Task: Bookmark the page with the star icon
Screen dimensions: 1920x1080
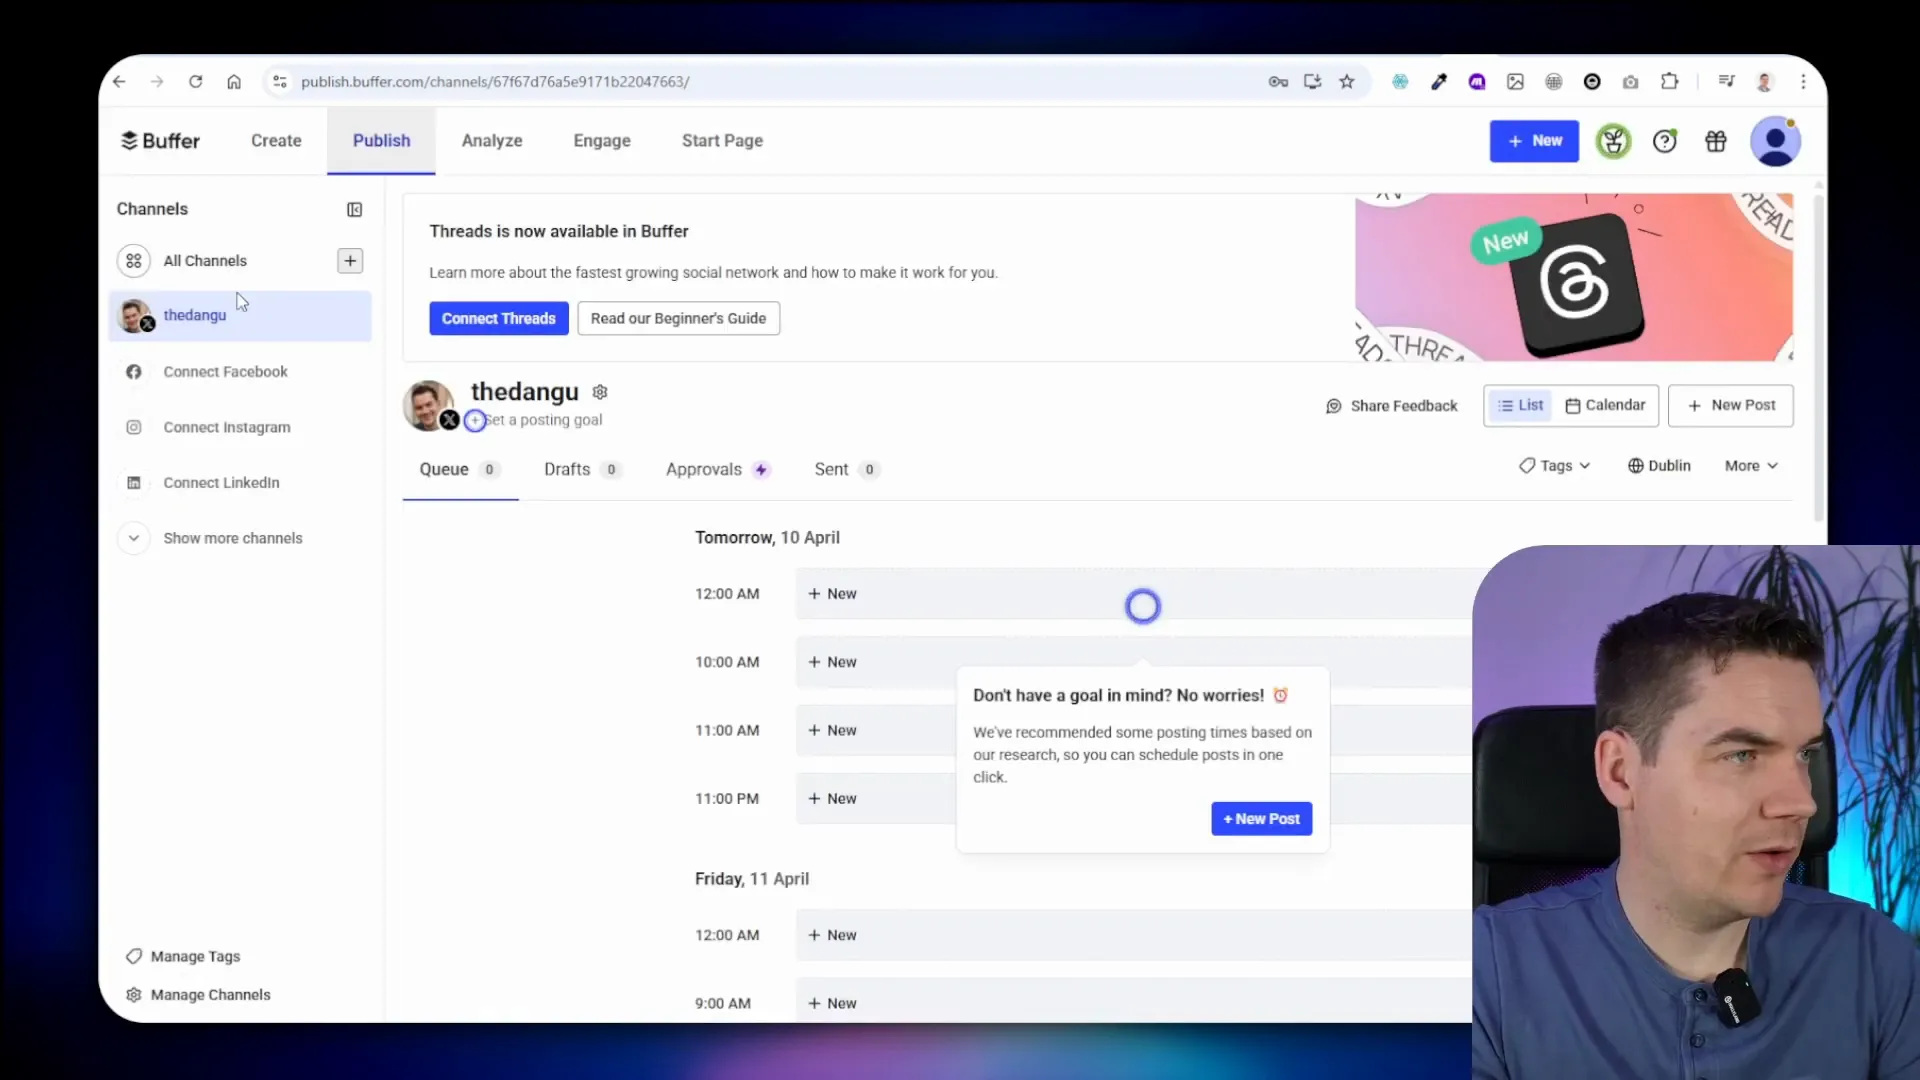Action: [x=1347, y=82]
